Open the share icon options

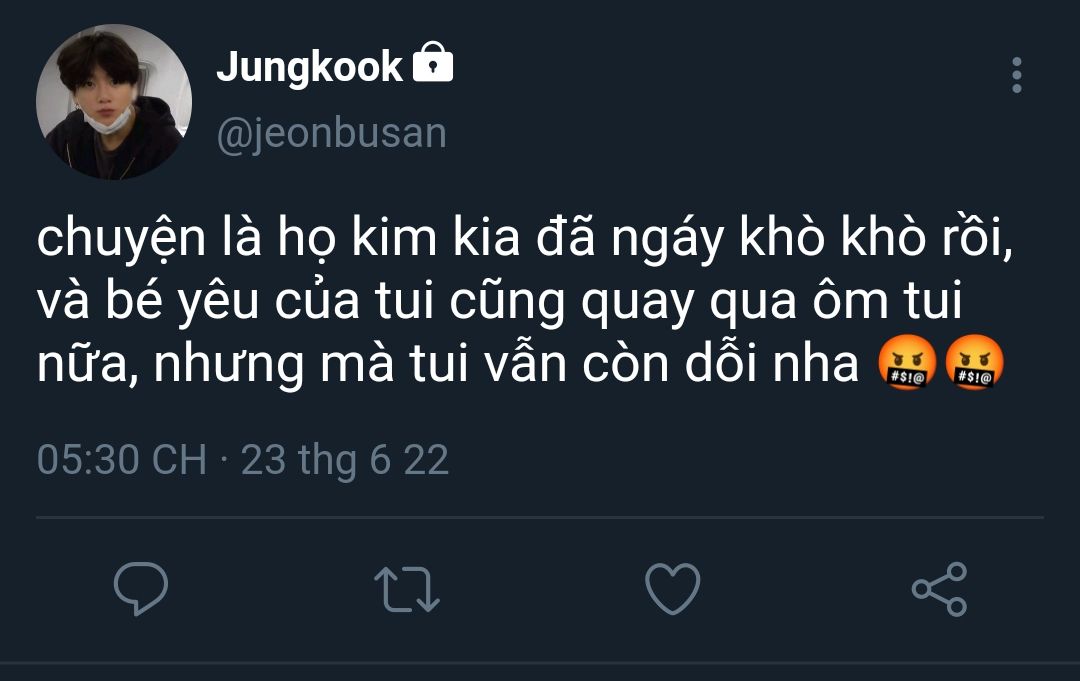coord(939,588)
